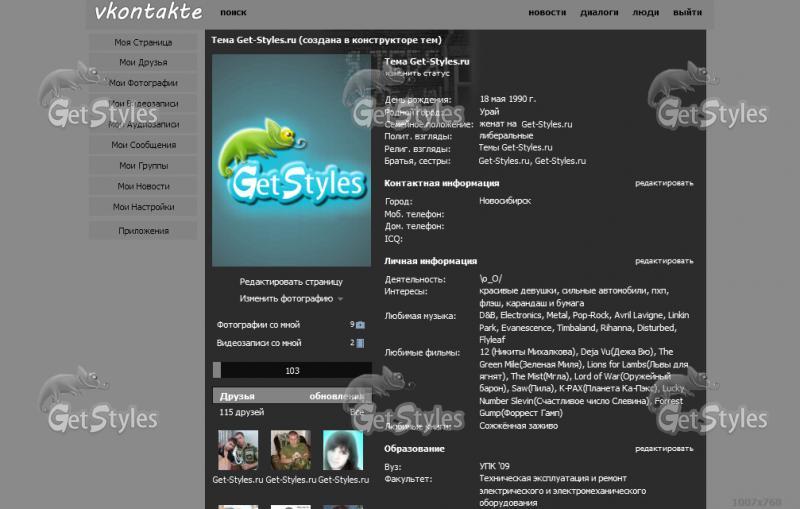
Task: Edit Личная информация via редактировать
Action: pyautogui.click(x=664, y=261)
